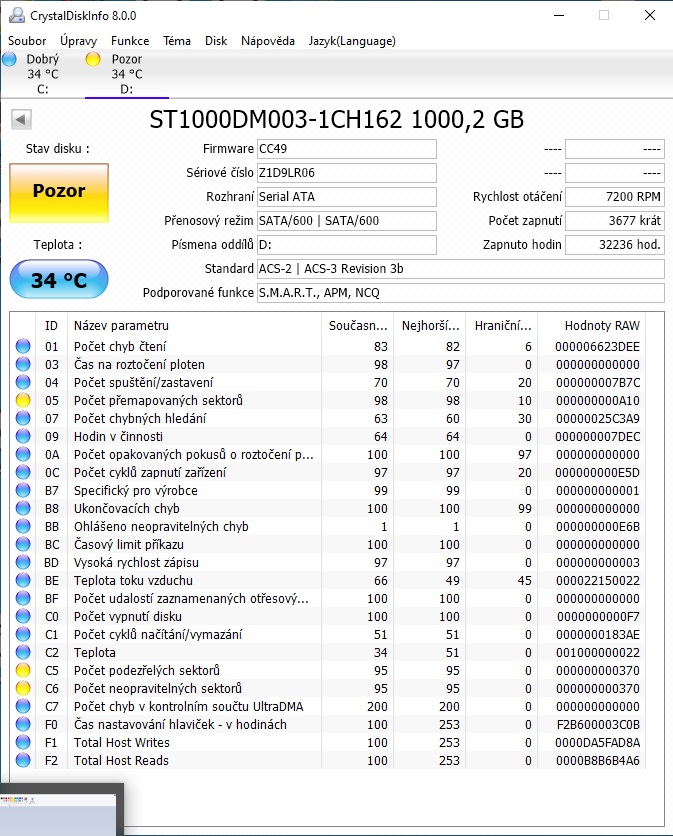Image resolution: width=673 pixels, height=836 pixels.
Task: Click the Název parametru column header
Action: (195, 325)
